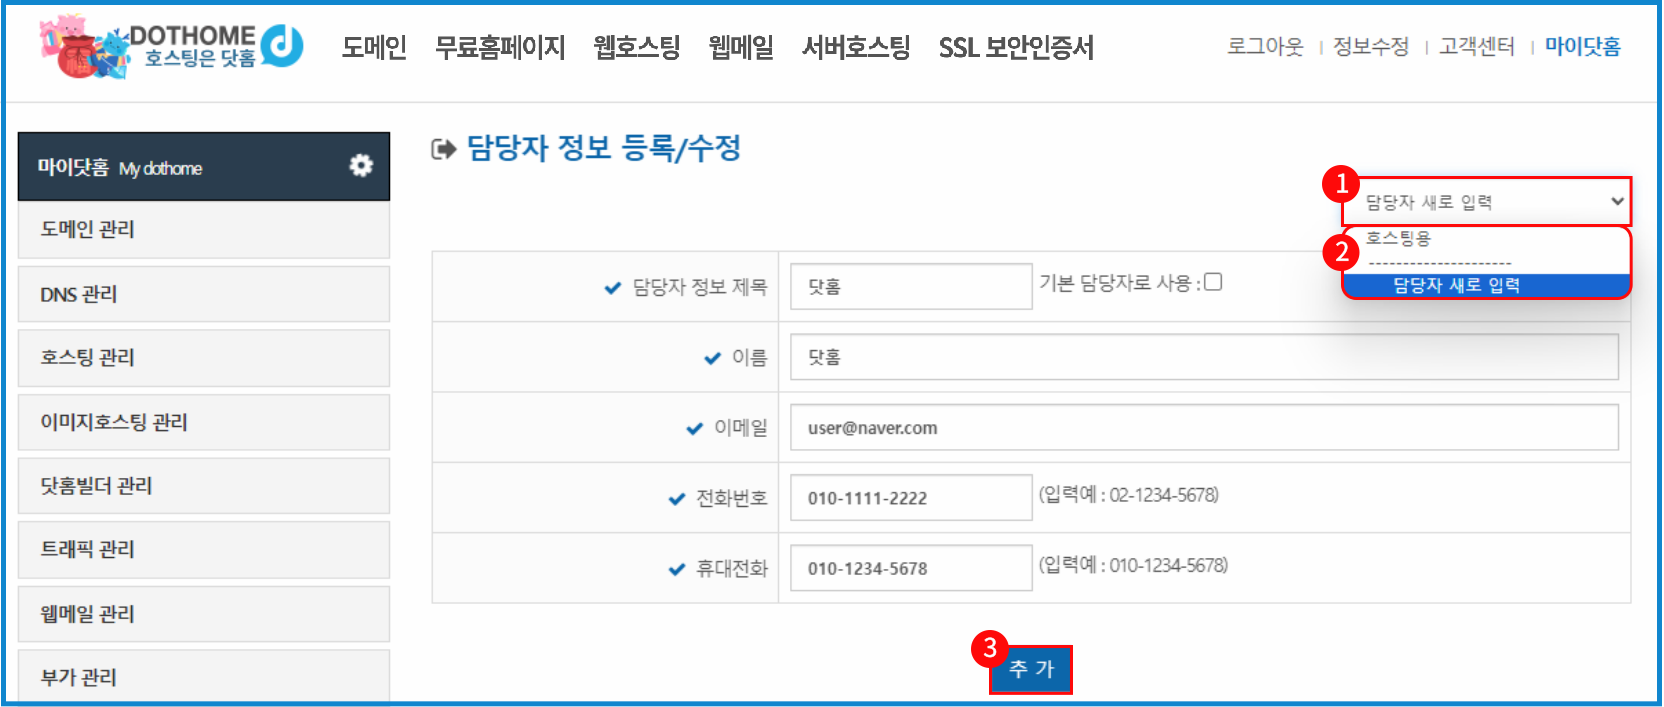The height and width of the screenshot is (707, 1664).
Task: Click the 담당자 정보 등록/수정 heading
Action: [604, 148]
